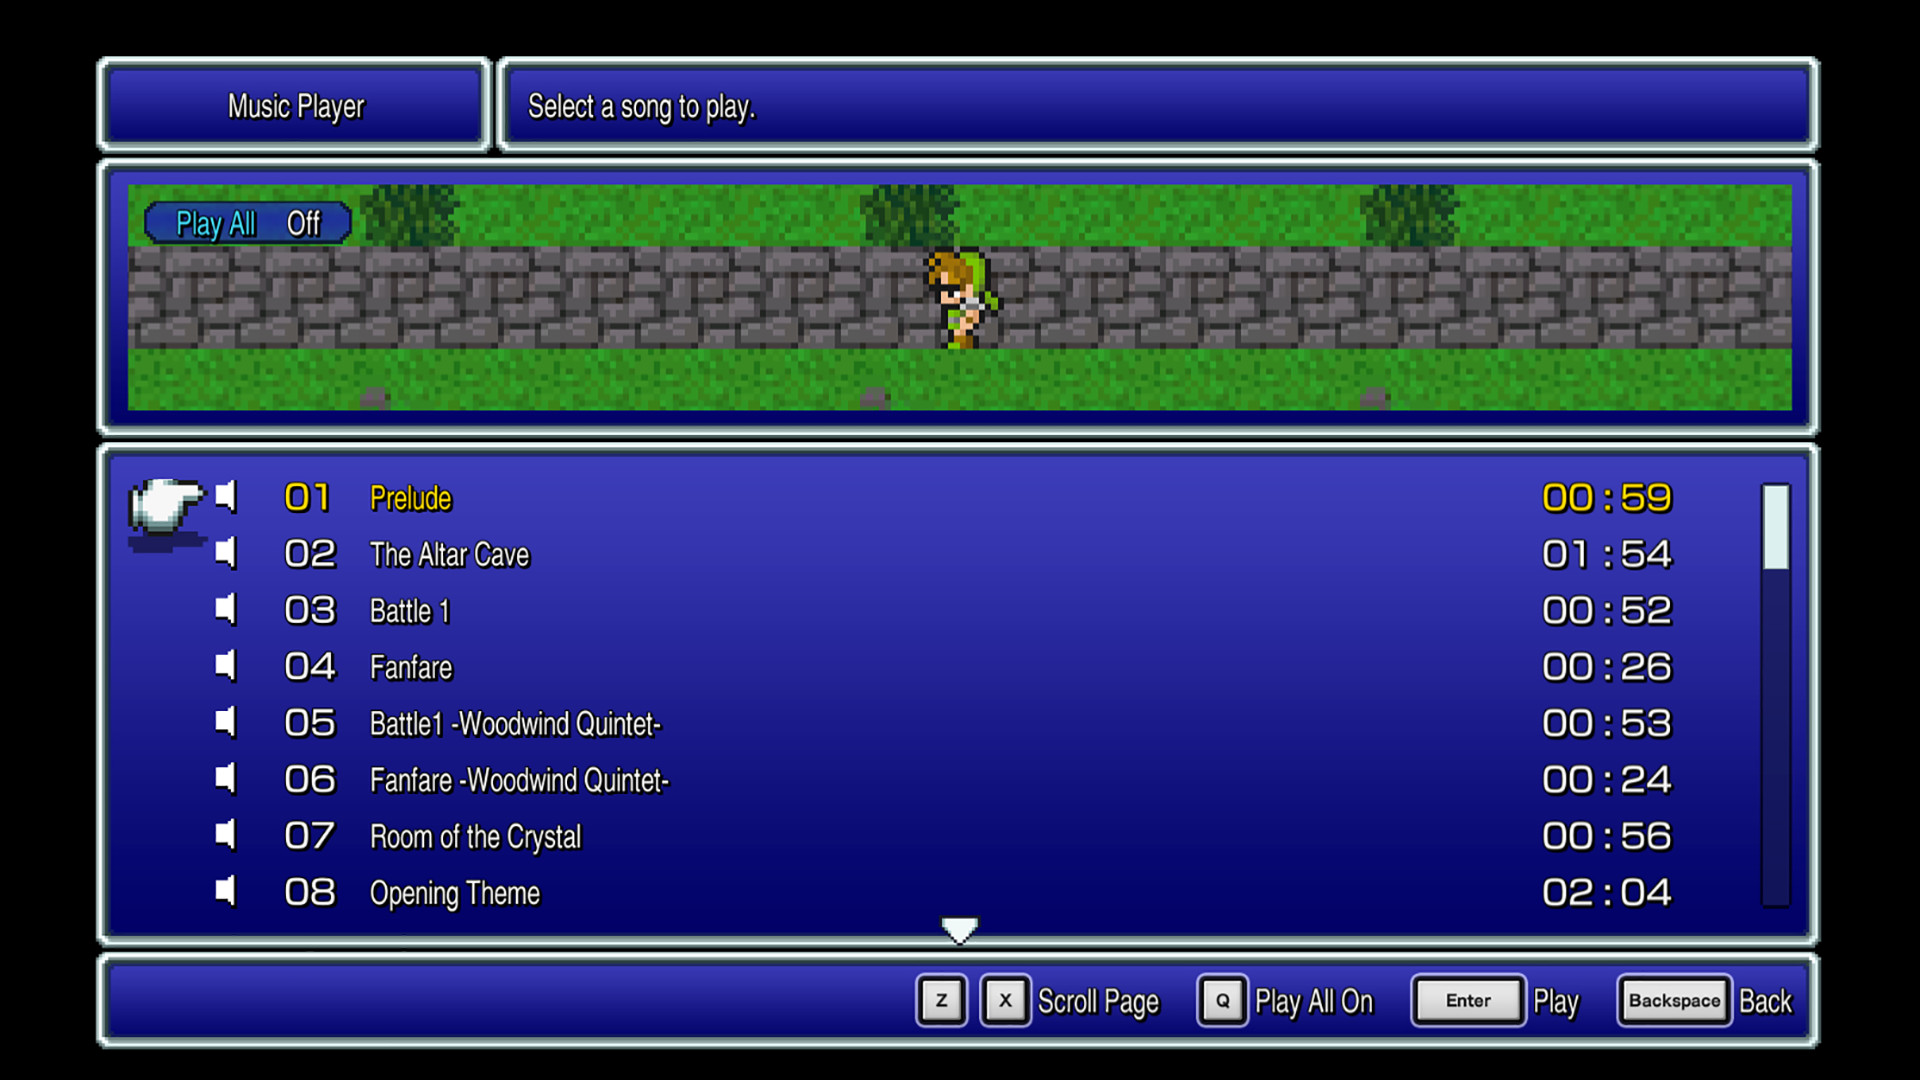Viewport: 1920px width, 1080px height.
Task: Click the Enter key icon
Action: click(1468, 1000)
